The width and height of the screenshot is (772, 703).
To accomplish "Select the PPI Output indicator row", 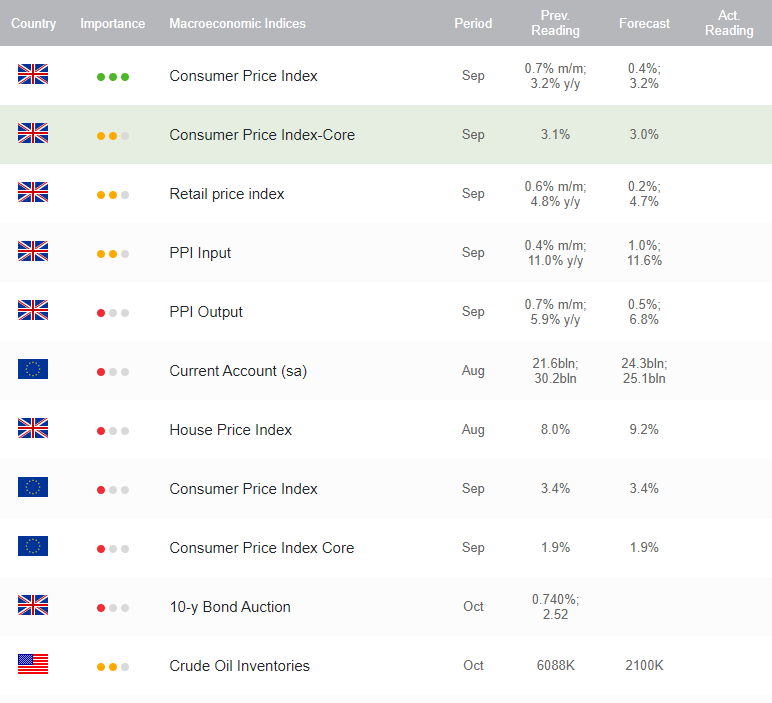I will pos(386,312).
